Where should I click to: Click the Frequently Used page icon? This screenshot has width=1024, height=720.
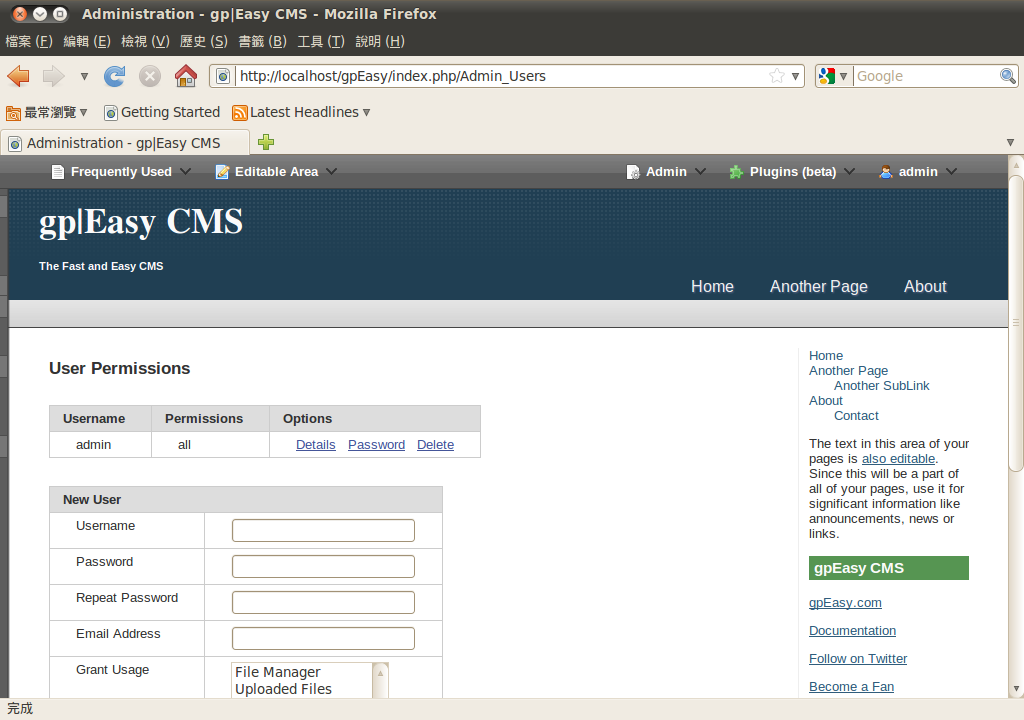pos(58,172)
